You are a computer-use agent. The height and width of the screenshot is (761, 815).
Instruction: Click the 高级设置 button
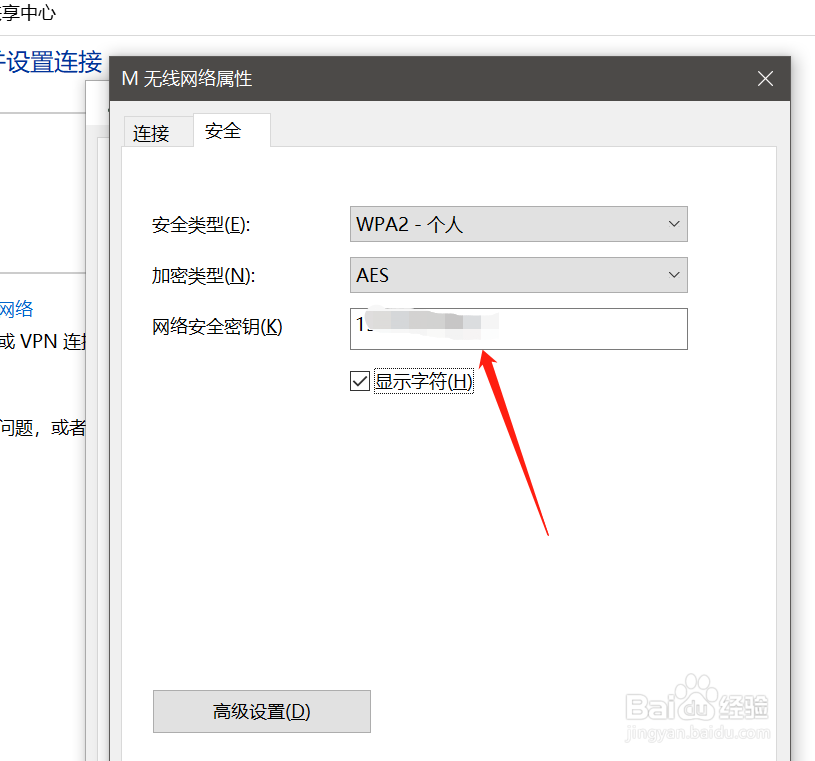click(261, 711)
